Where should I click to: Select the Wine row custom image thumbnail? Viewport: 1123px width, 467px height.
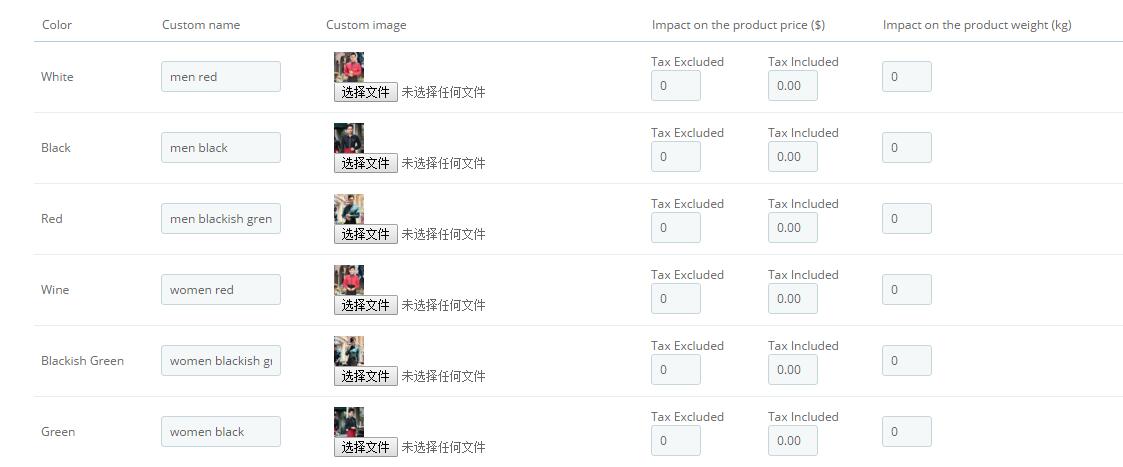(x=349, y=279)
